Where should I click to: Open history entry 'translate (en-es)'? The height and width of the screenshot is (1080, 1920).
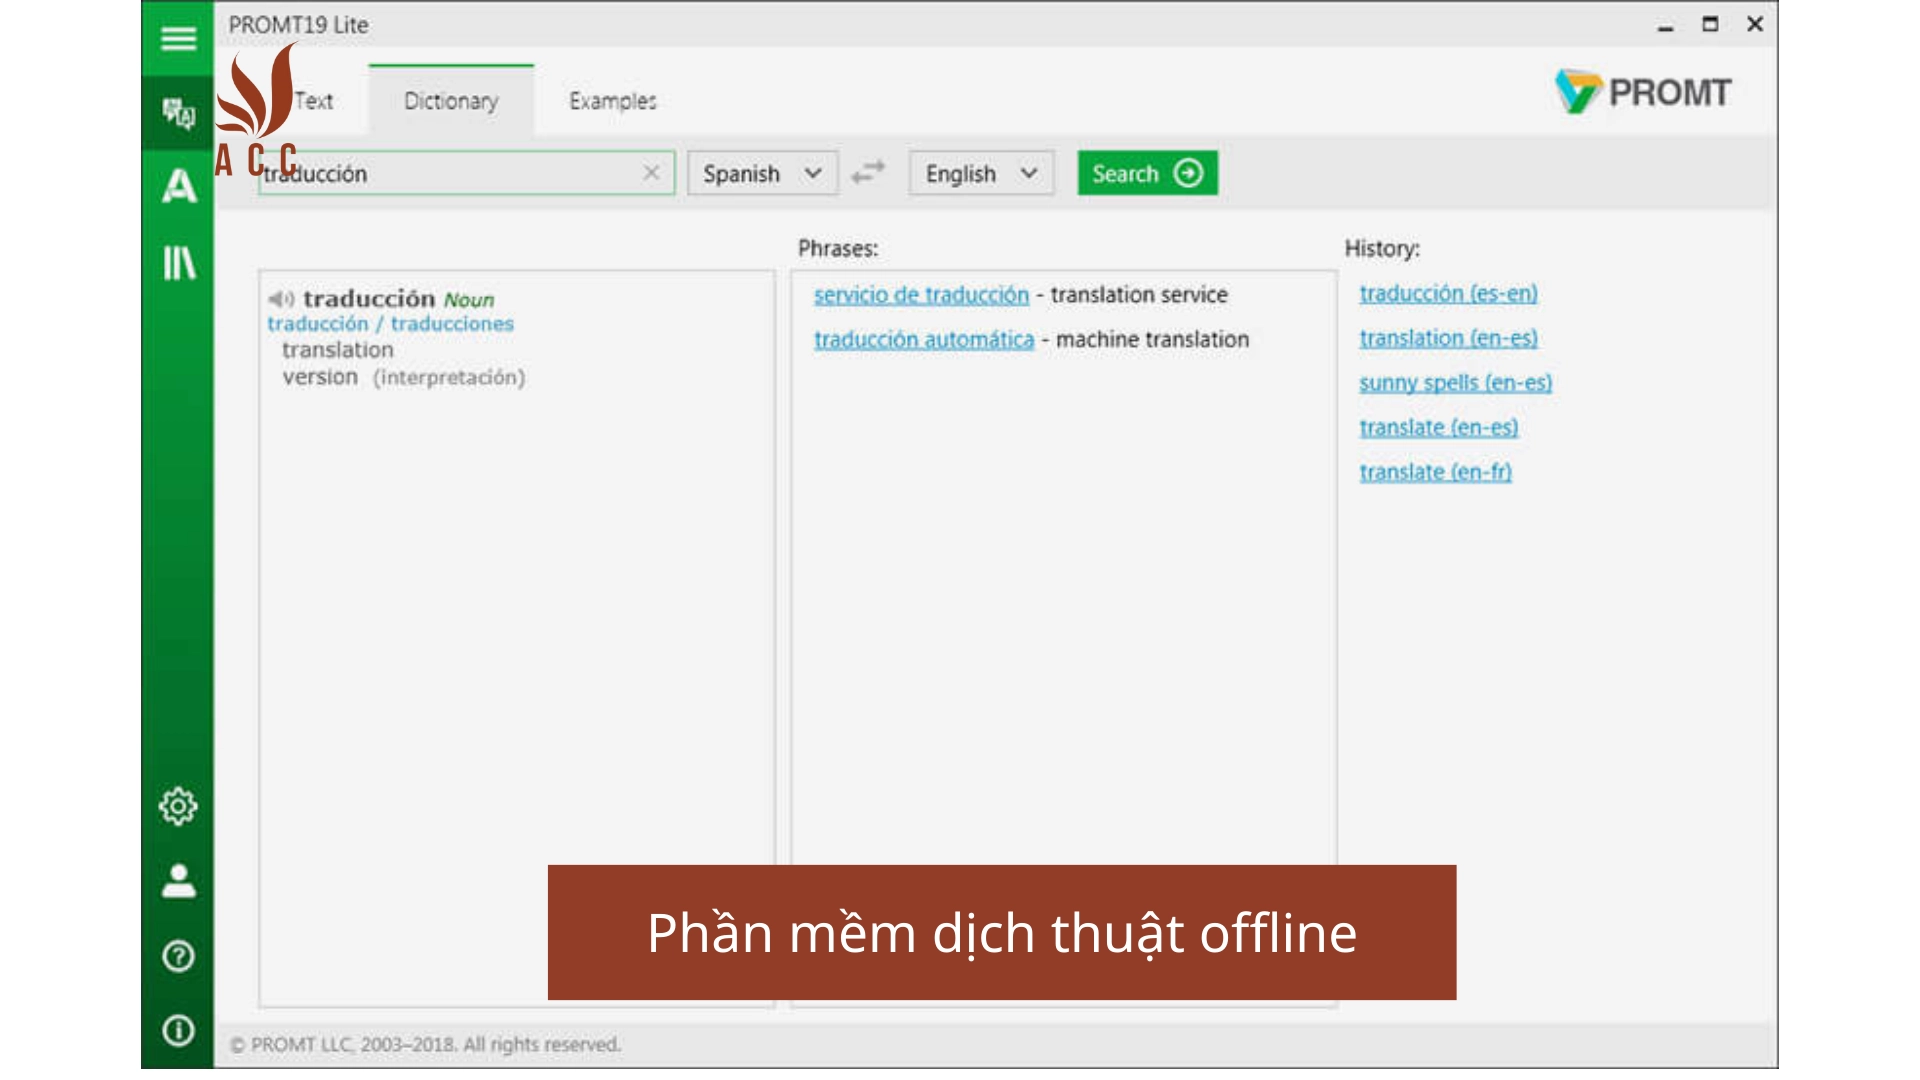(1438, 428)
